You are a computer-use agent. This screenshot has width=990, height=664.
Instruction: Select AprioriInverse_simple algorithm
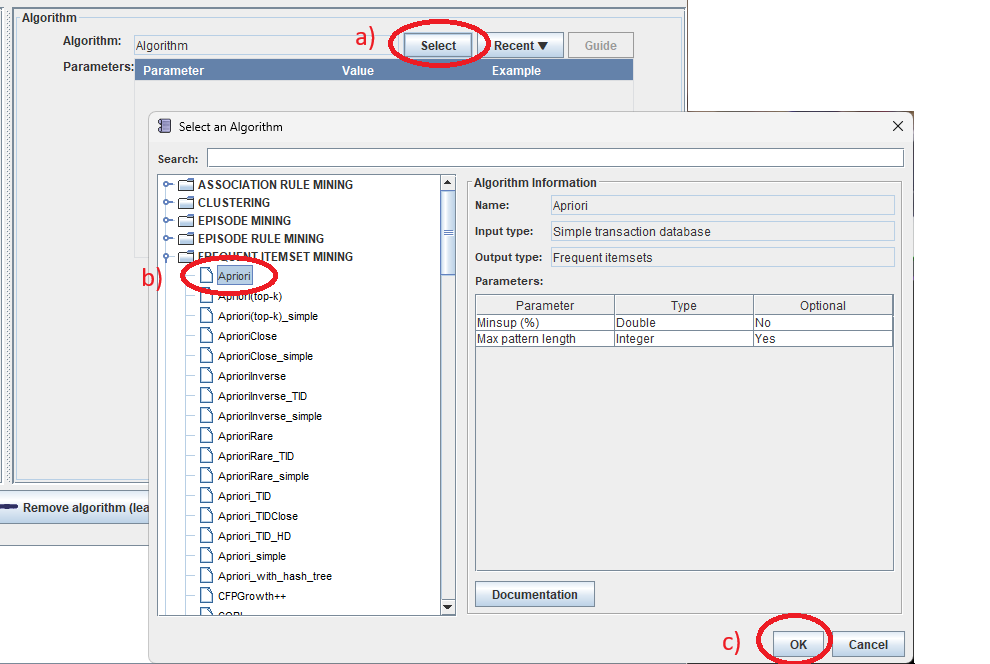270,416
